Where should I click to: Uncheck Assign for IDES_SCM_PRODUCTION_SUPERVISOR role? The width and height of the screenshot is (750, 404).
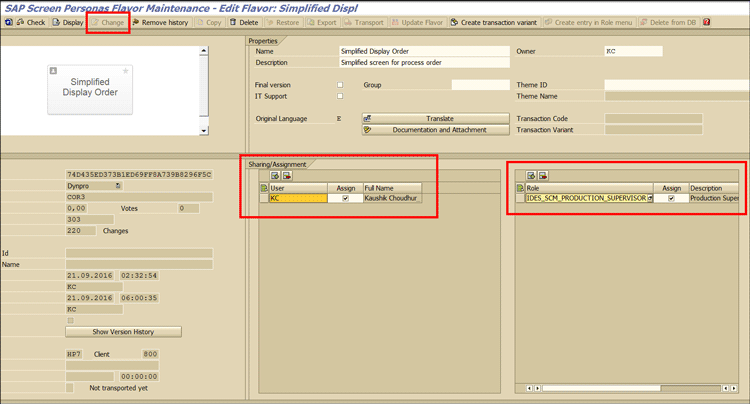point(671,198)
